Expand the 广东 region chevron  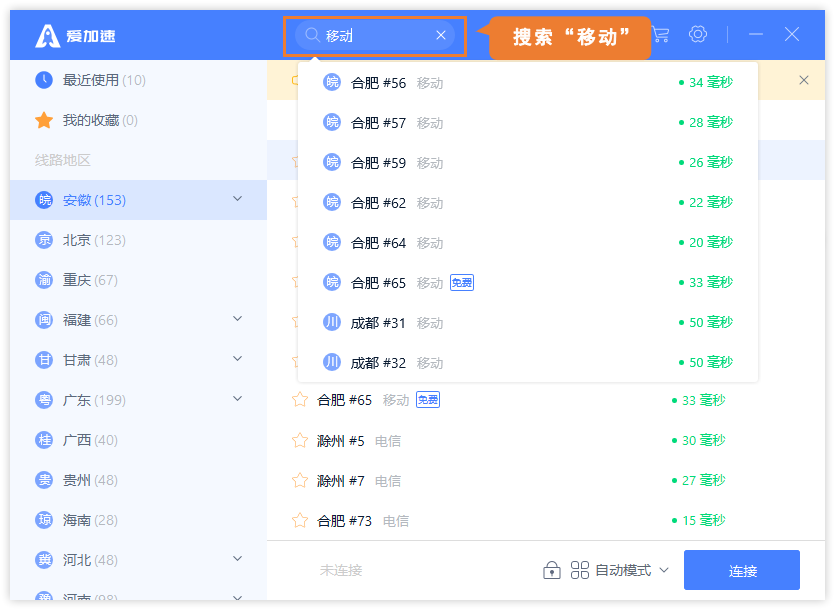[238, 398]
